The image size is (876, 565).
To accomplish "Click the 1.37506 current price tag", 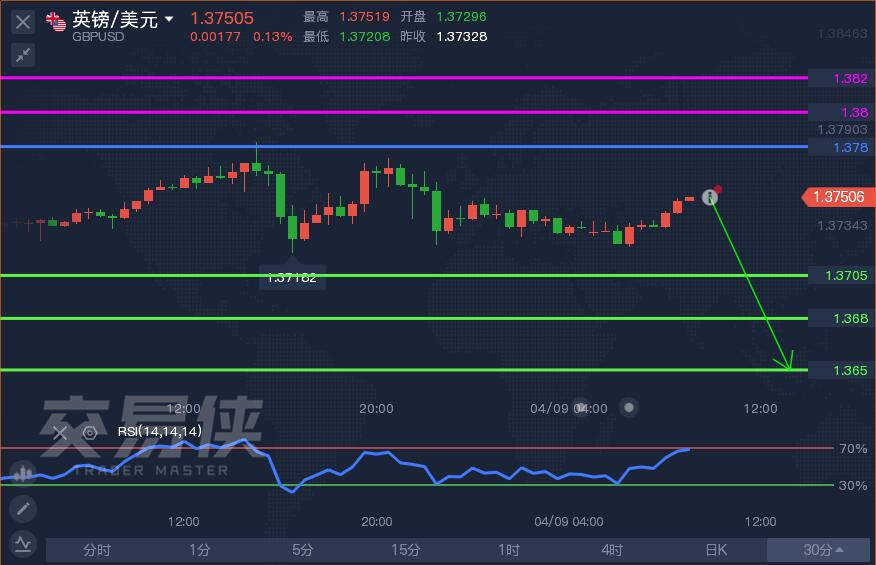I will click(x=837, y=197).
